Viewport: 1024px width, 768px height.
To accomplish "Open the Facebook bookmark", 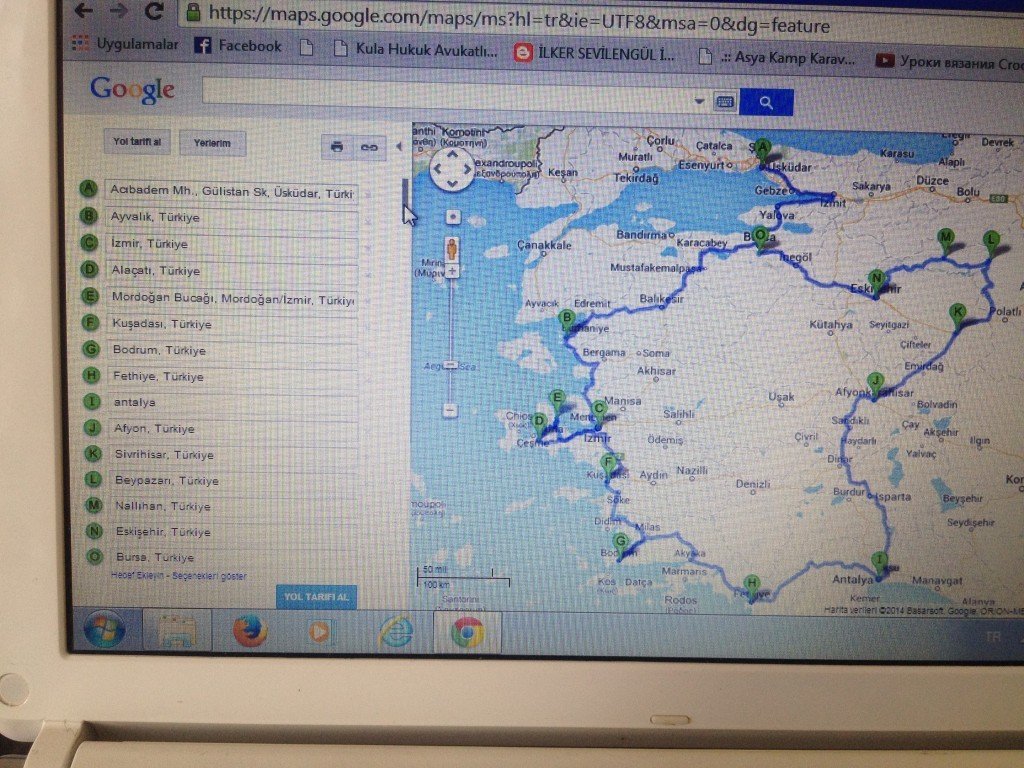I will tap(238, 46).
